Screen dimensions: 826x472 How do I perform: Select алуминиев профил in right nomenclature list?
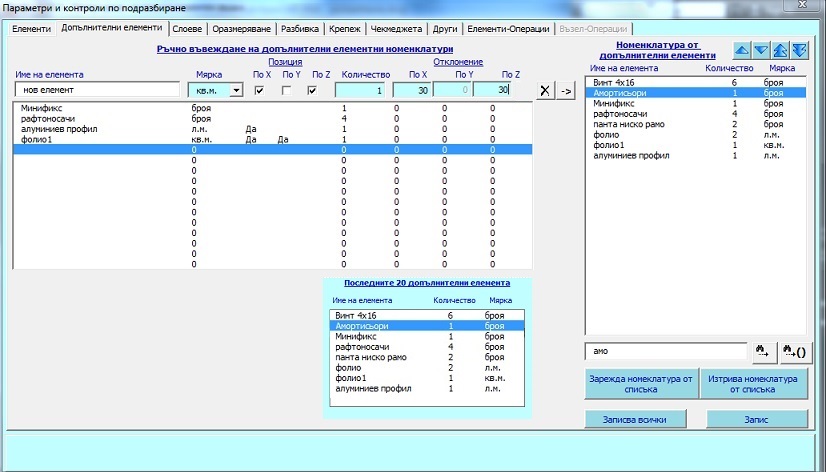(695, 155)
